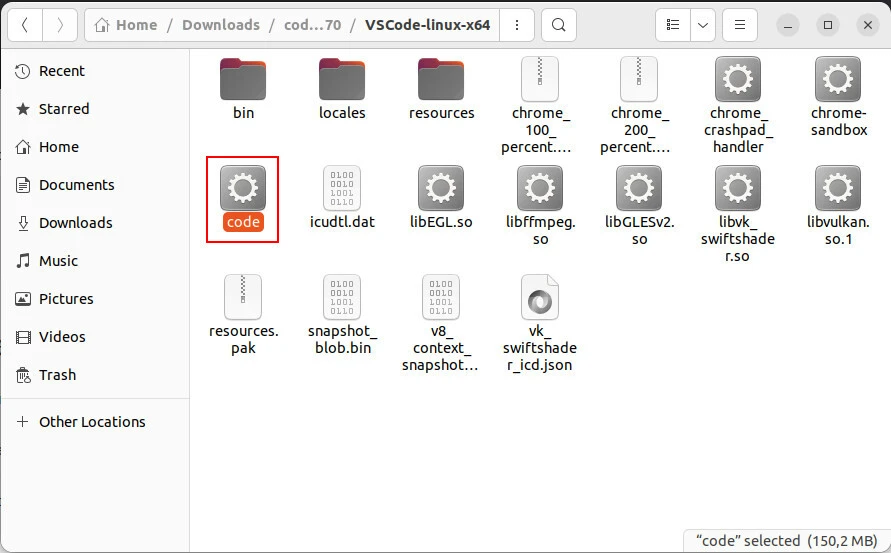
Task: Open Recent in the sidebar
Action: pyautogui.click(x=61, y=71)
